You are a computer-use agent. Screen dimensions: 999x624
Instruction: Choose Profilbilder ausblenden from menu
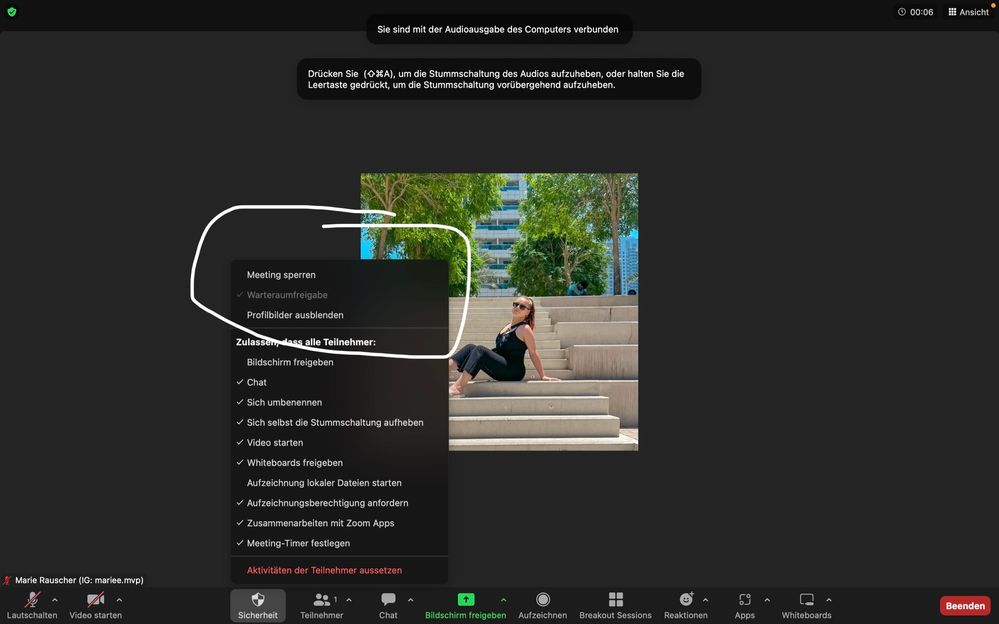(x=295, y=315)
